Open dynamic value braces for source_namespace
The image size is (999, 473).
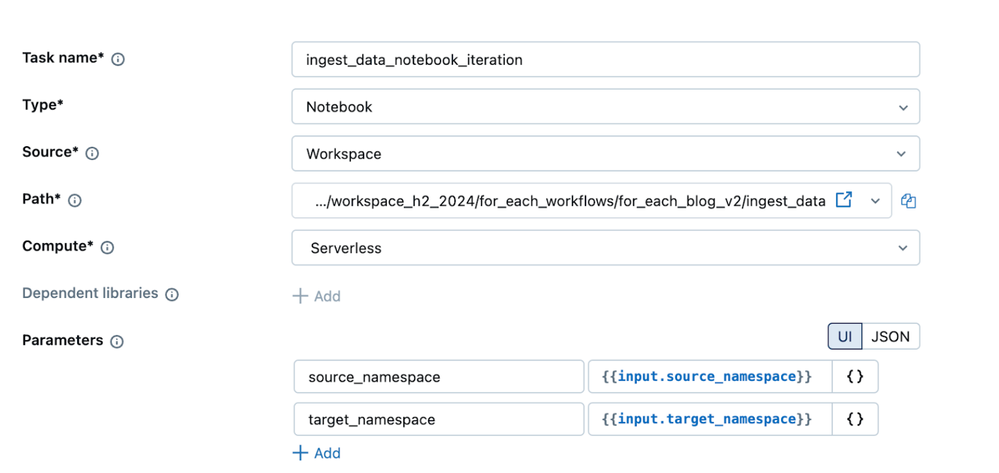coord(855,377)
